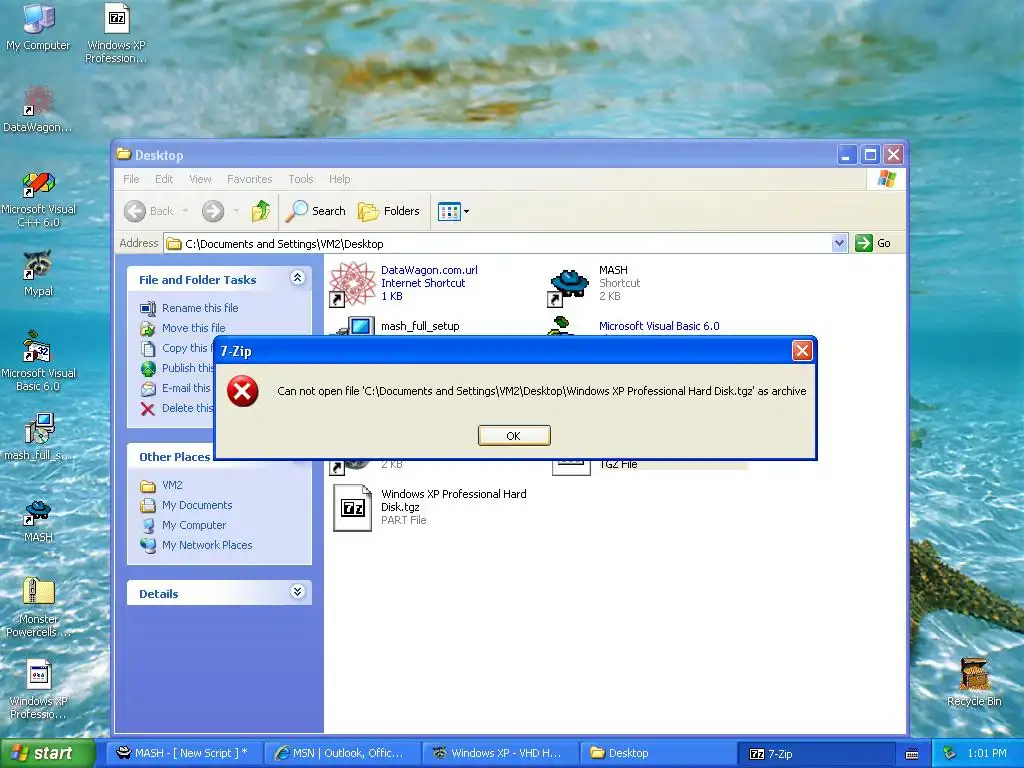The width and height of the screenshot is (1024, 768).
Task: Select DataWagon.com.url file in Desktop window
Action: [404, 283]
